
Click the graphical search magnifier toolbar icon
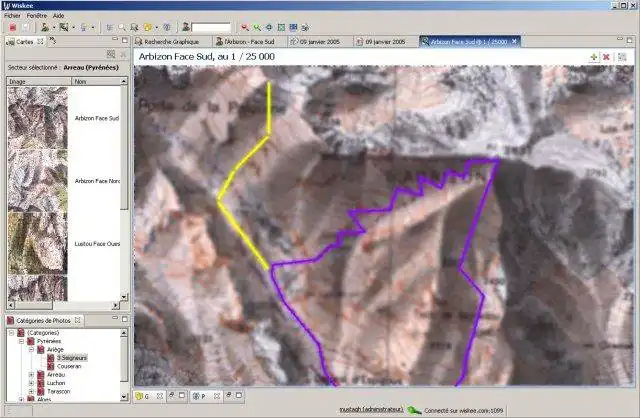tap(134, 27)
